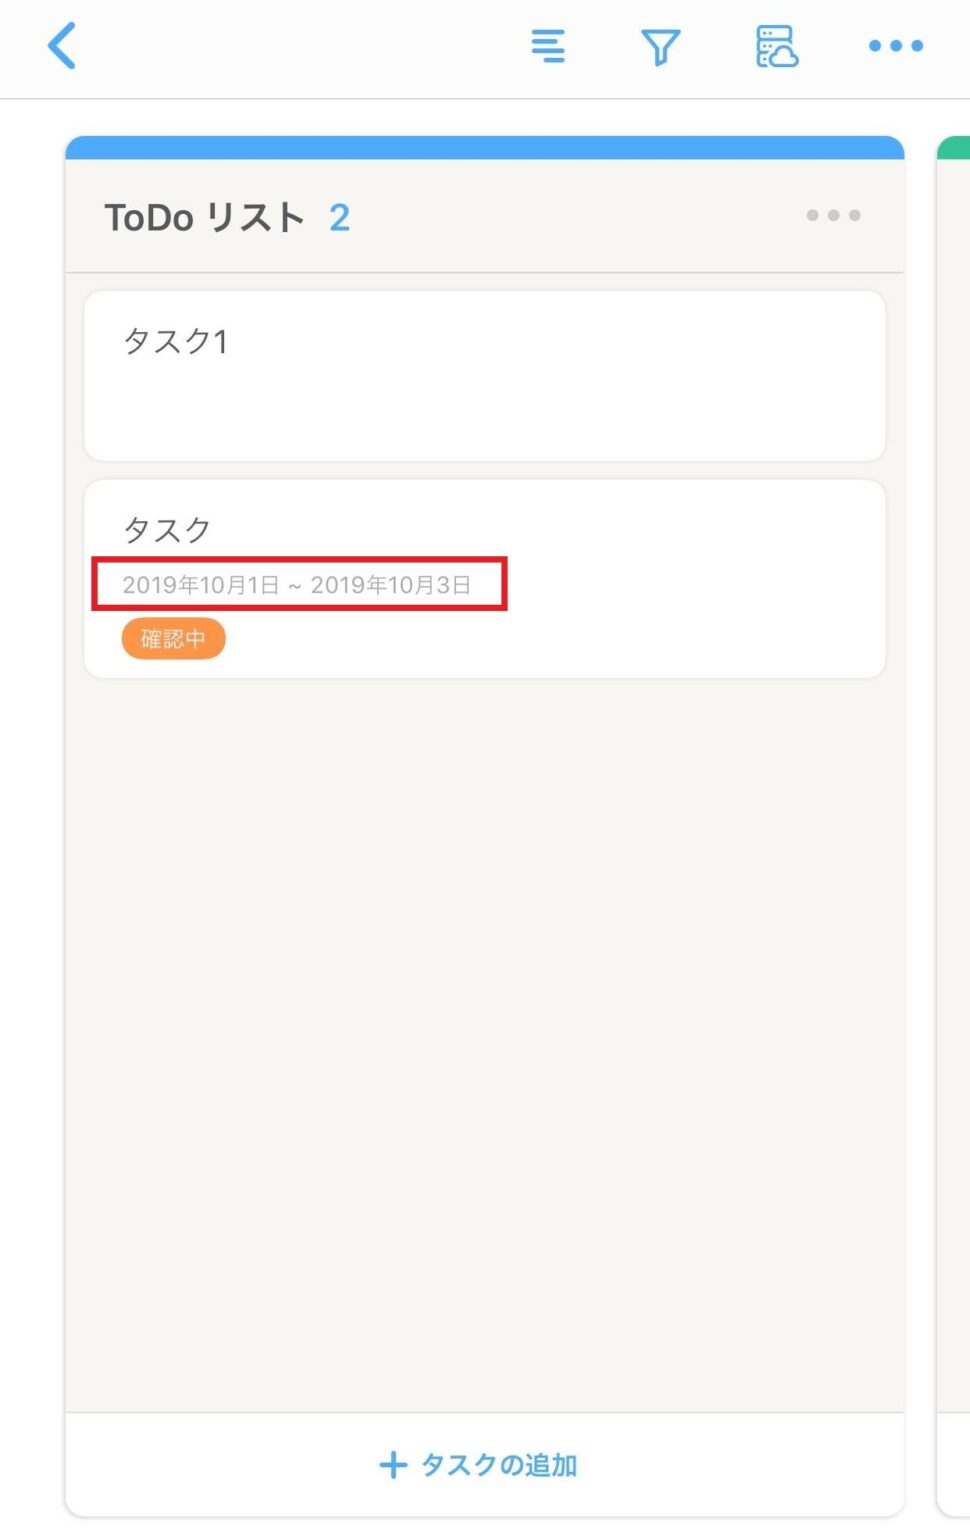This screenshot has width=970, height=1536.
Task: Tap the end date 2019年10月3日
Action: click(x=390, y=585)
